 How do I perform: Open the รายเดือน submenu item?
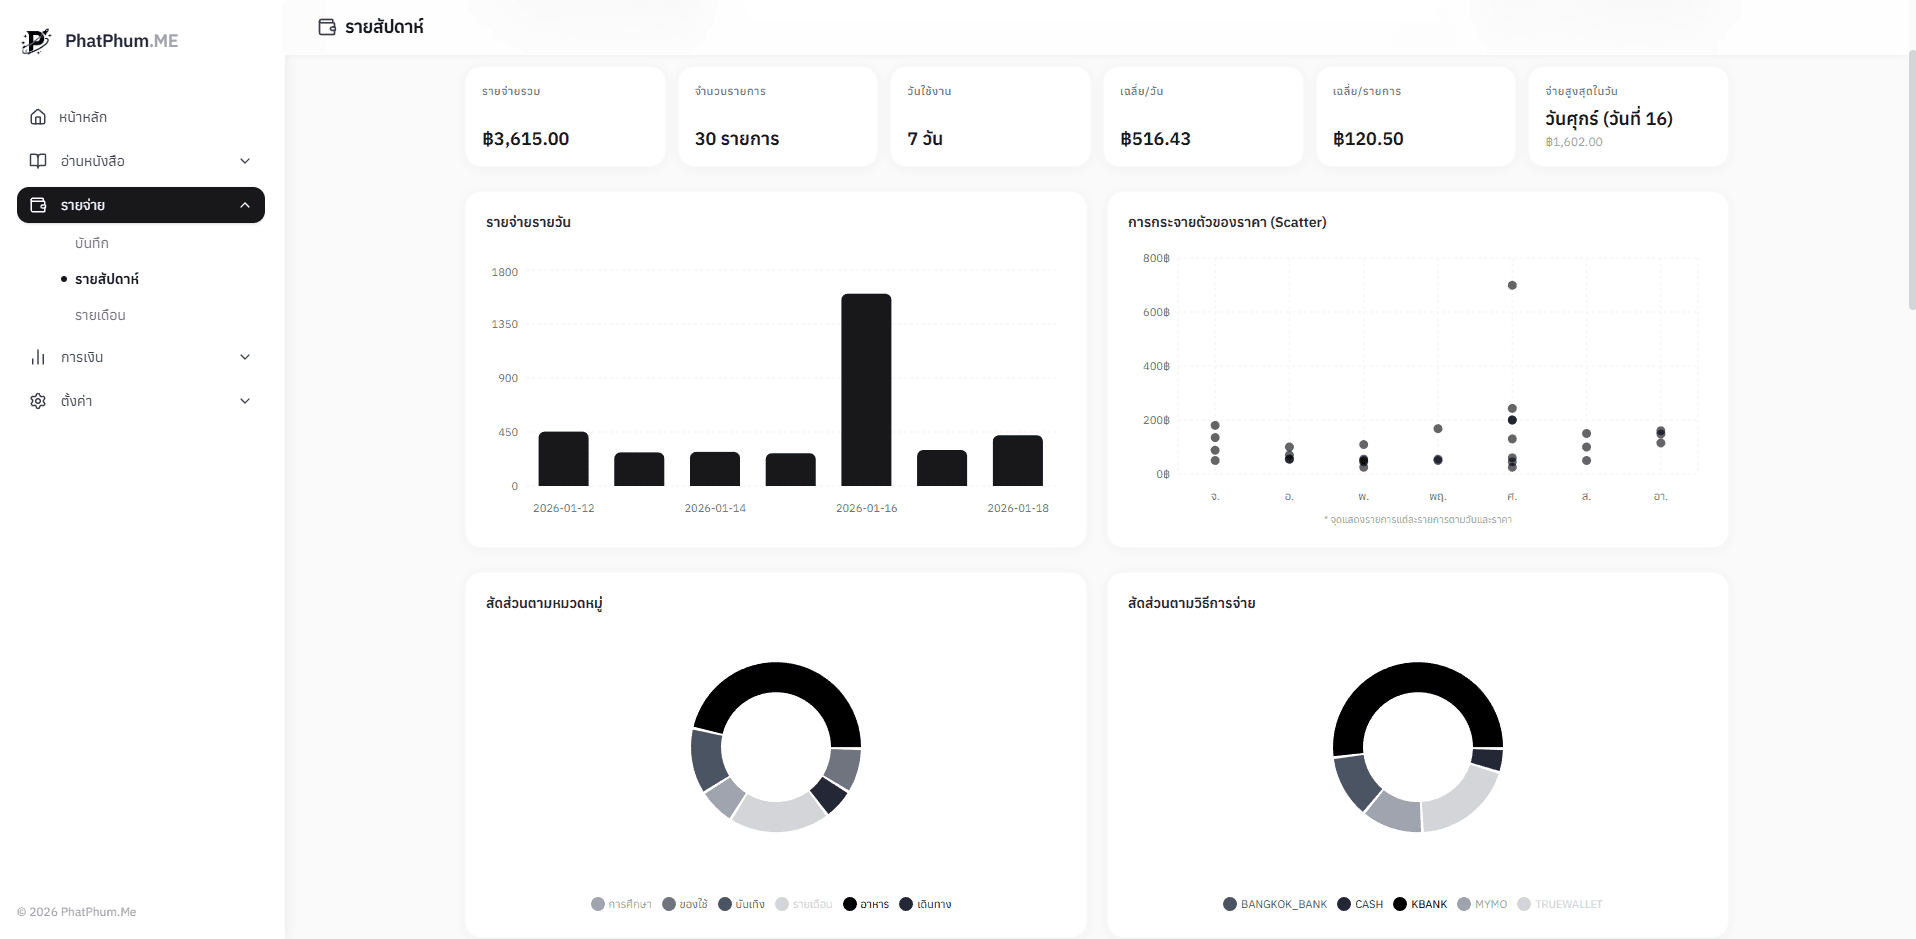click(x=100, y=315)
